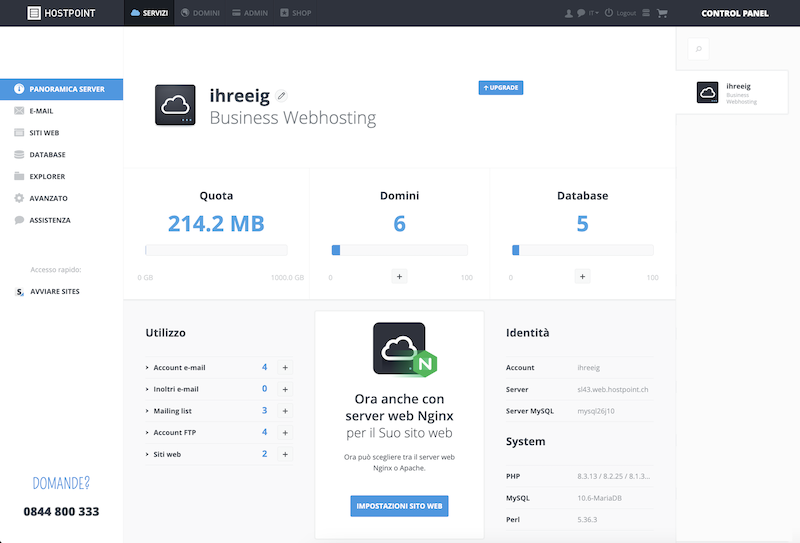
Task: Click the Mailing list count 3
Action: point(264,410)
